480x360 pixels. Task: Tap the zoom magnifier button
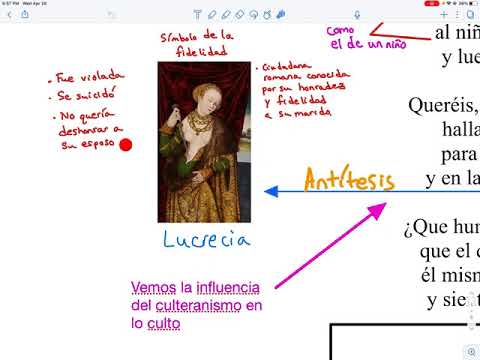[x=471, y=352]
